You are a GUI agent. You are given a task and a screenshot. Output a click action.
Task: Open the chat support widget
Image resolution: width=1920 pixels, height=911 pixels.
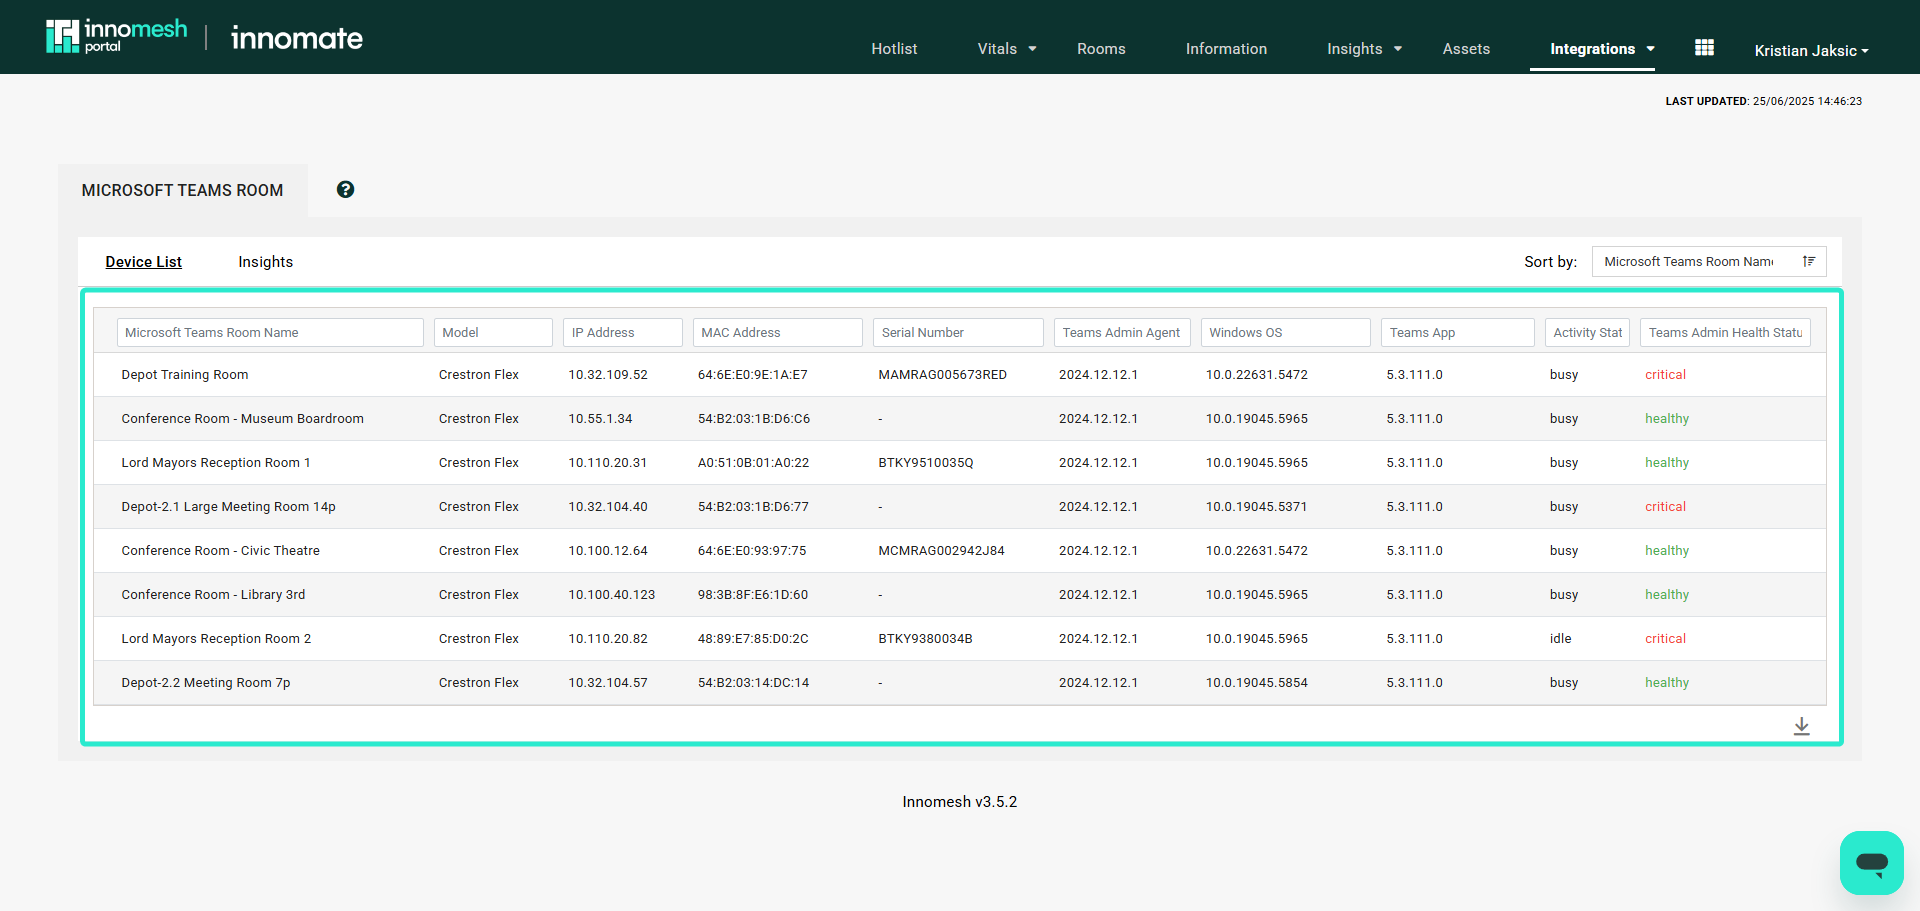1871,862
